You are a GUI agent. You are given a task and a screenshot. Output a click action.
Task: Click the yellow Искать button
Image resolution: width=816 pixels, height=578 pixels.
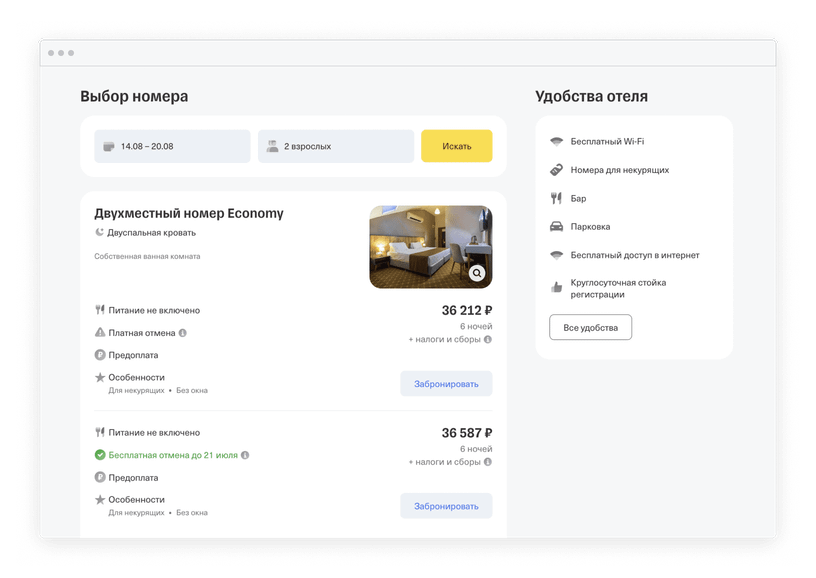pos(456,146)
